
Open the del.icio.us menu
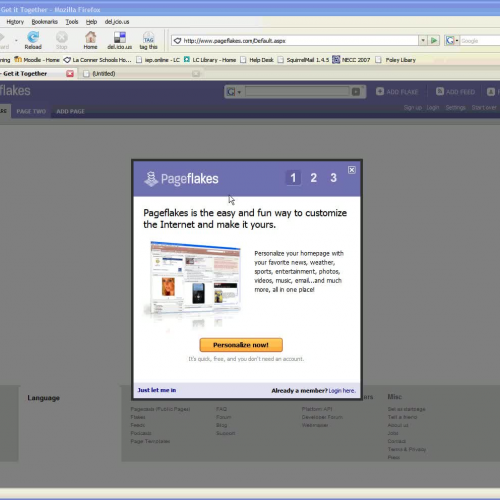click(117, 22)
